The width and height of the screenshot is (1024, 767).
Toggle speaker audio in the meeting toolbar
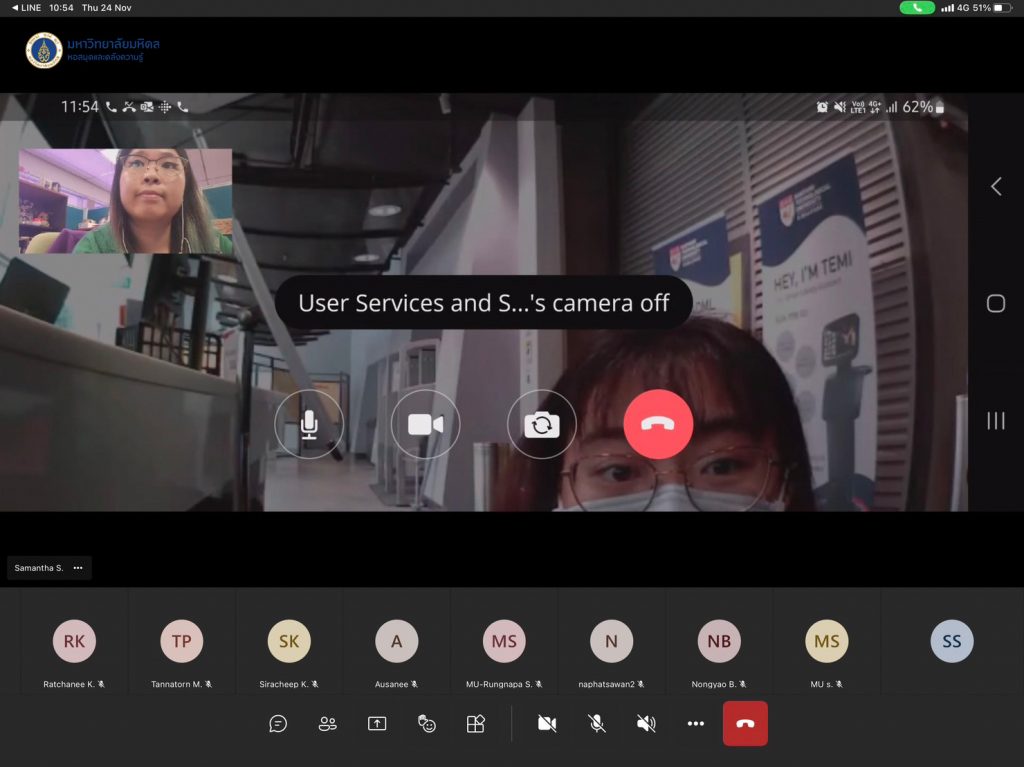pos(646,724)
